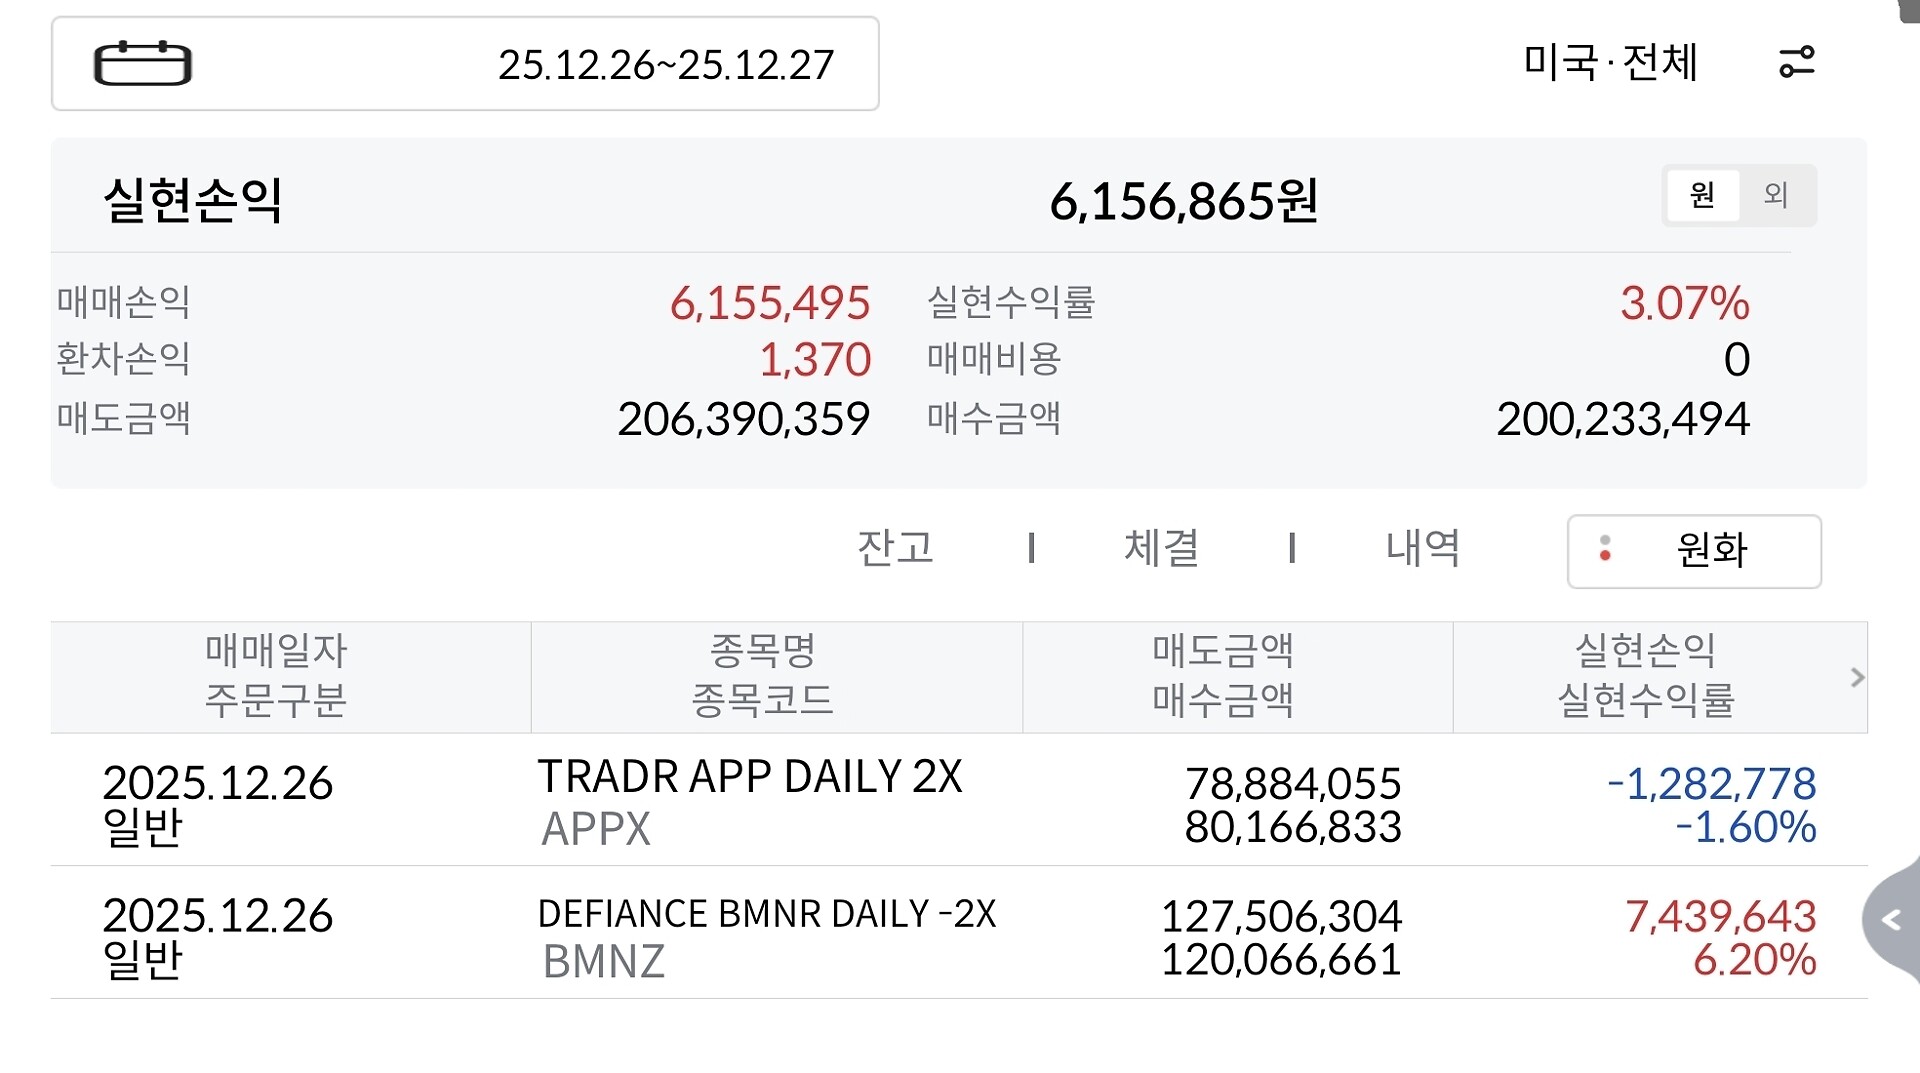The width and height of the screenshot is (1920, 1073).
Task: Click date range 25.12.26~25.12.27 field
Action: pos(665,65)
